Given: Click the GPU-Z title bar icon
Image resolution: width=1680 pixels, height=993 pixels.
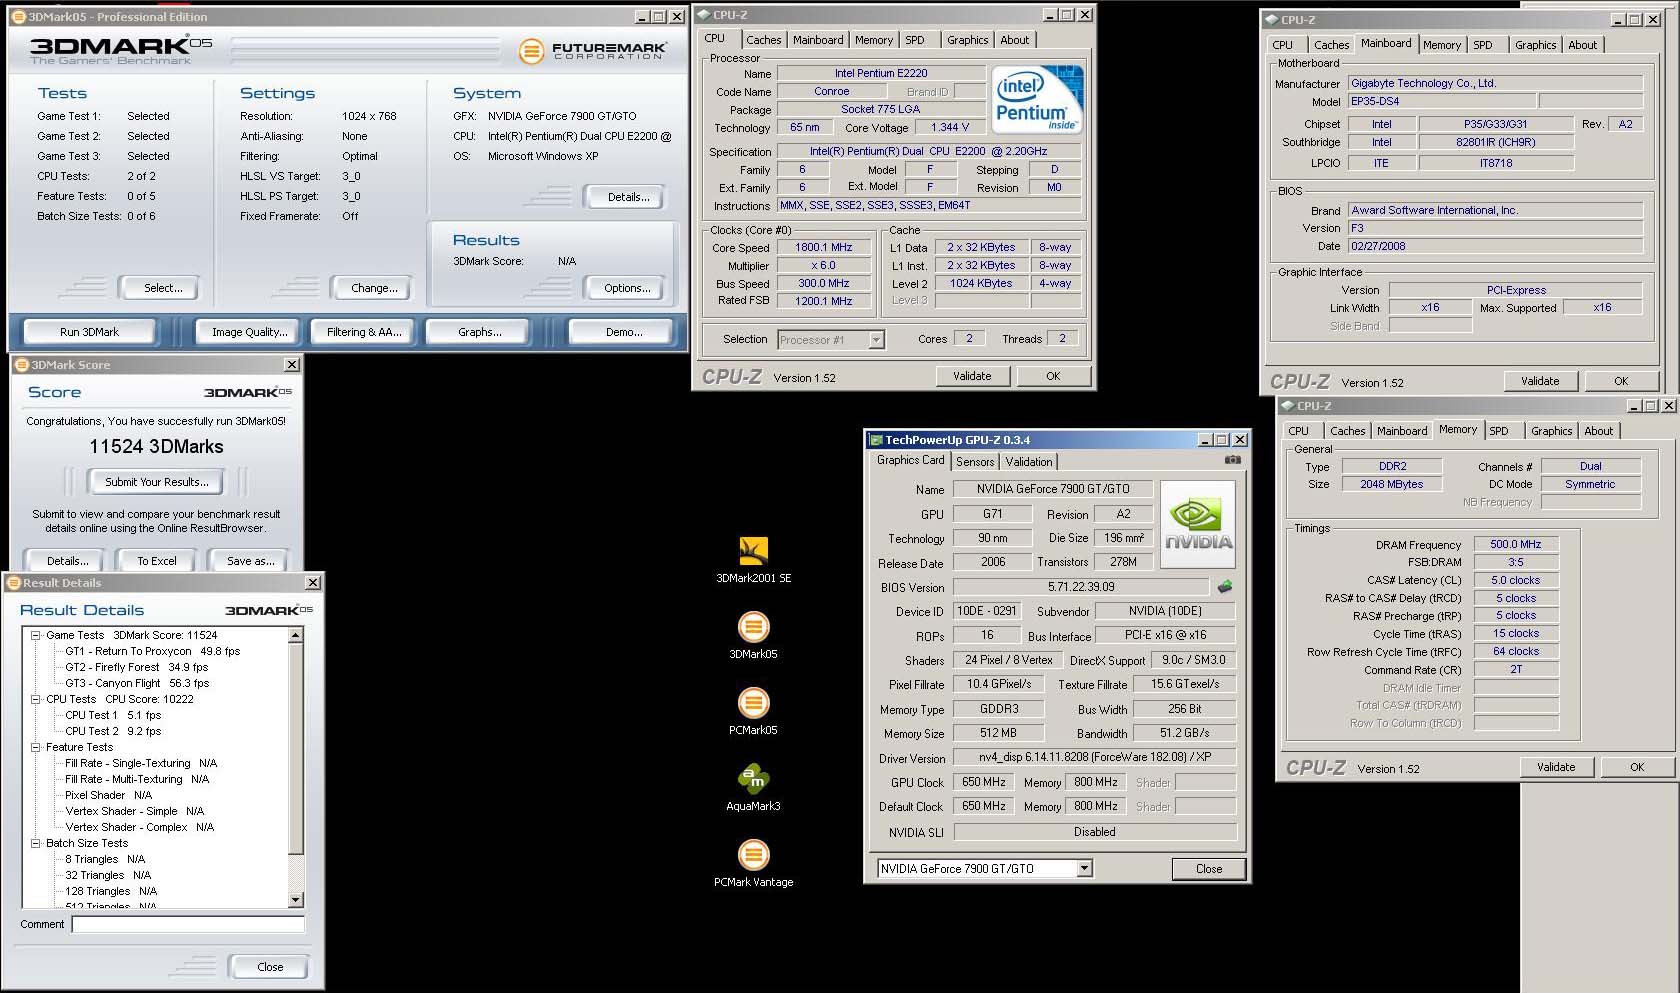Looking at the screenshot, I should pos(876,440).
